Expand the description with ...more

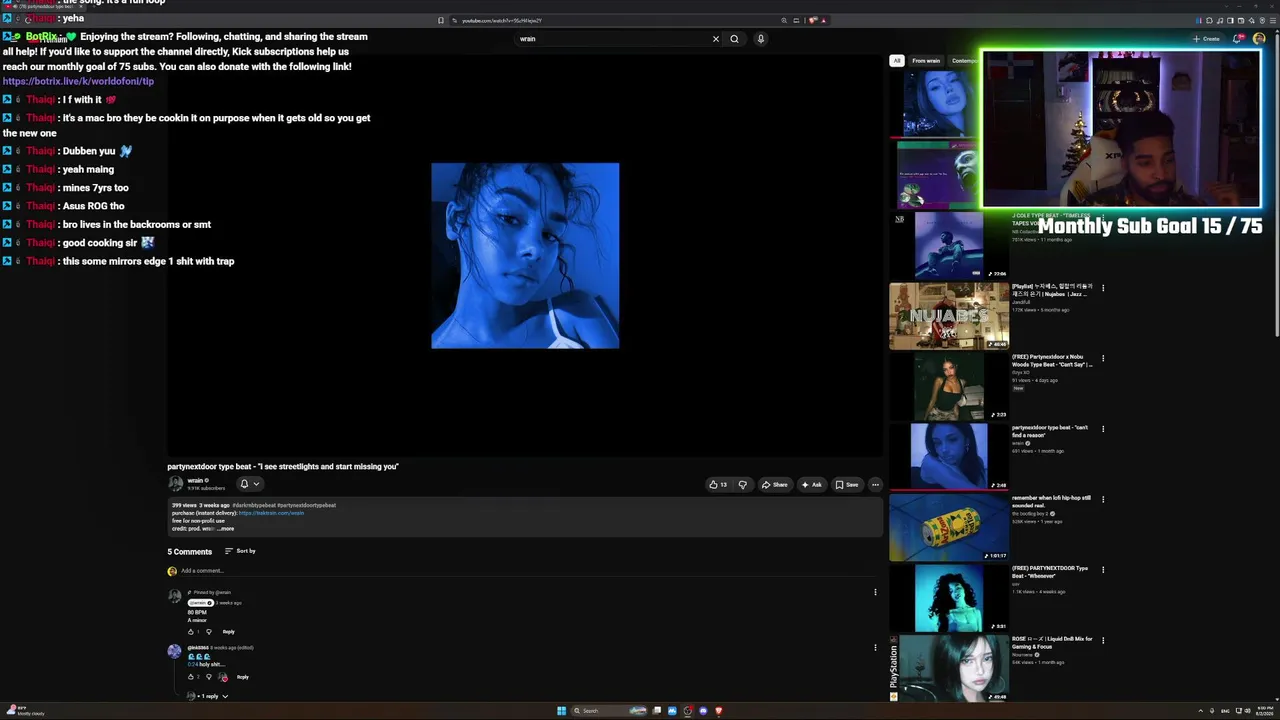226,528
